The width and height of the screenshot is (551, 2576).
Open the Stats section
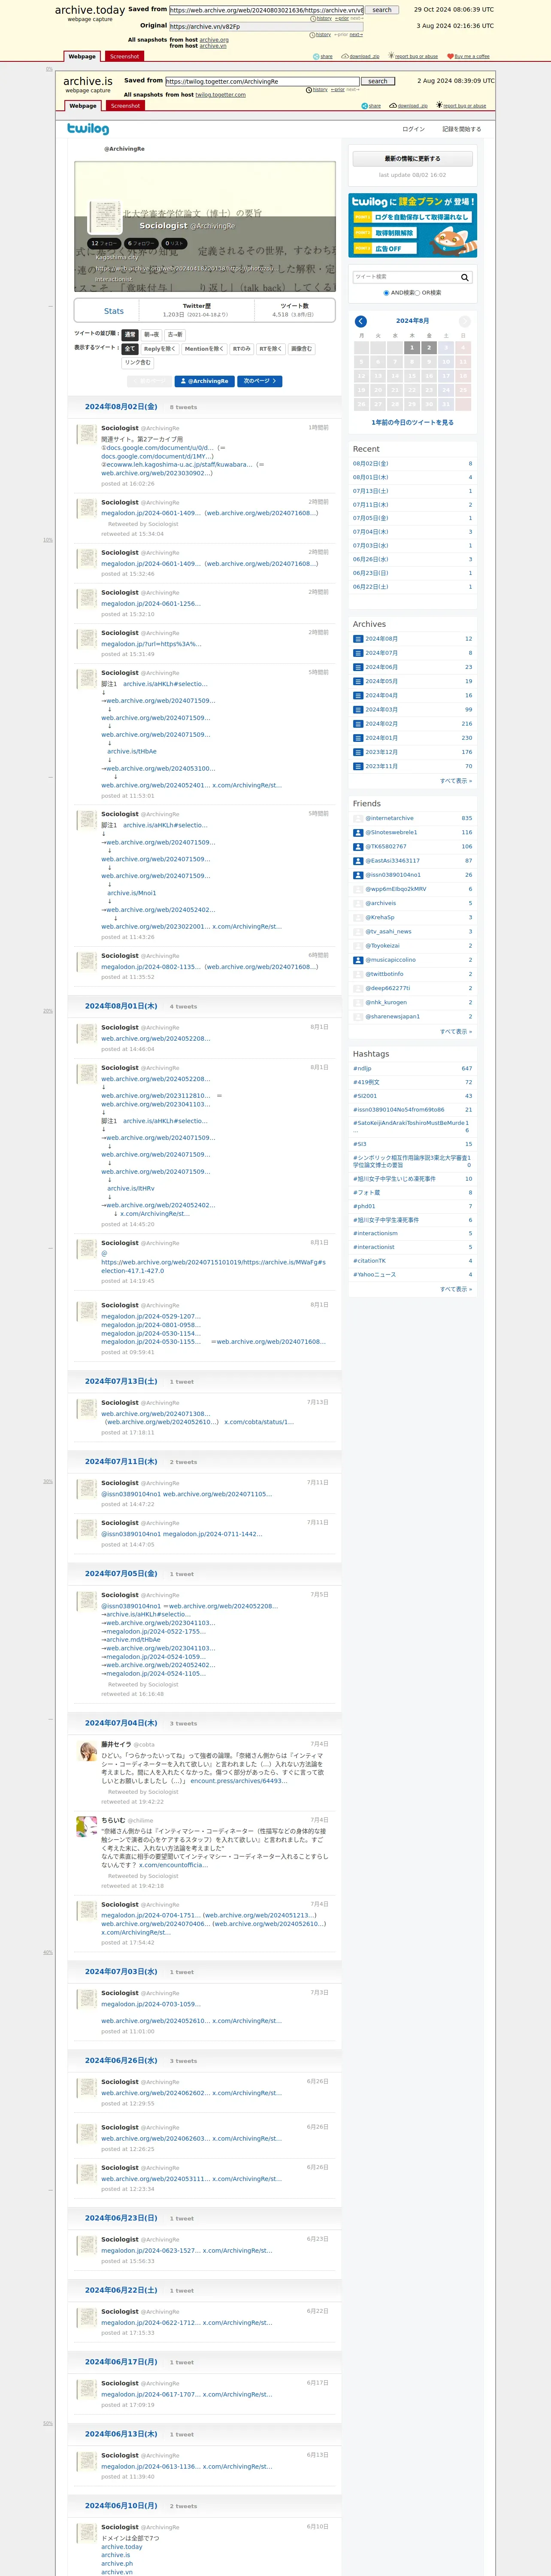click(x=114, y=311)
